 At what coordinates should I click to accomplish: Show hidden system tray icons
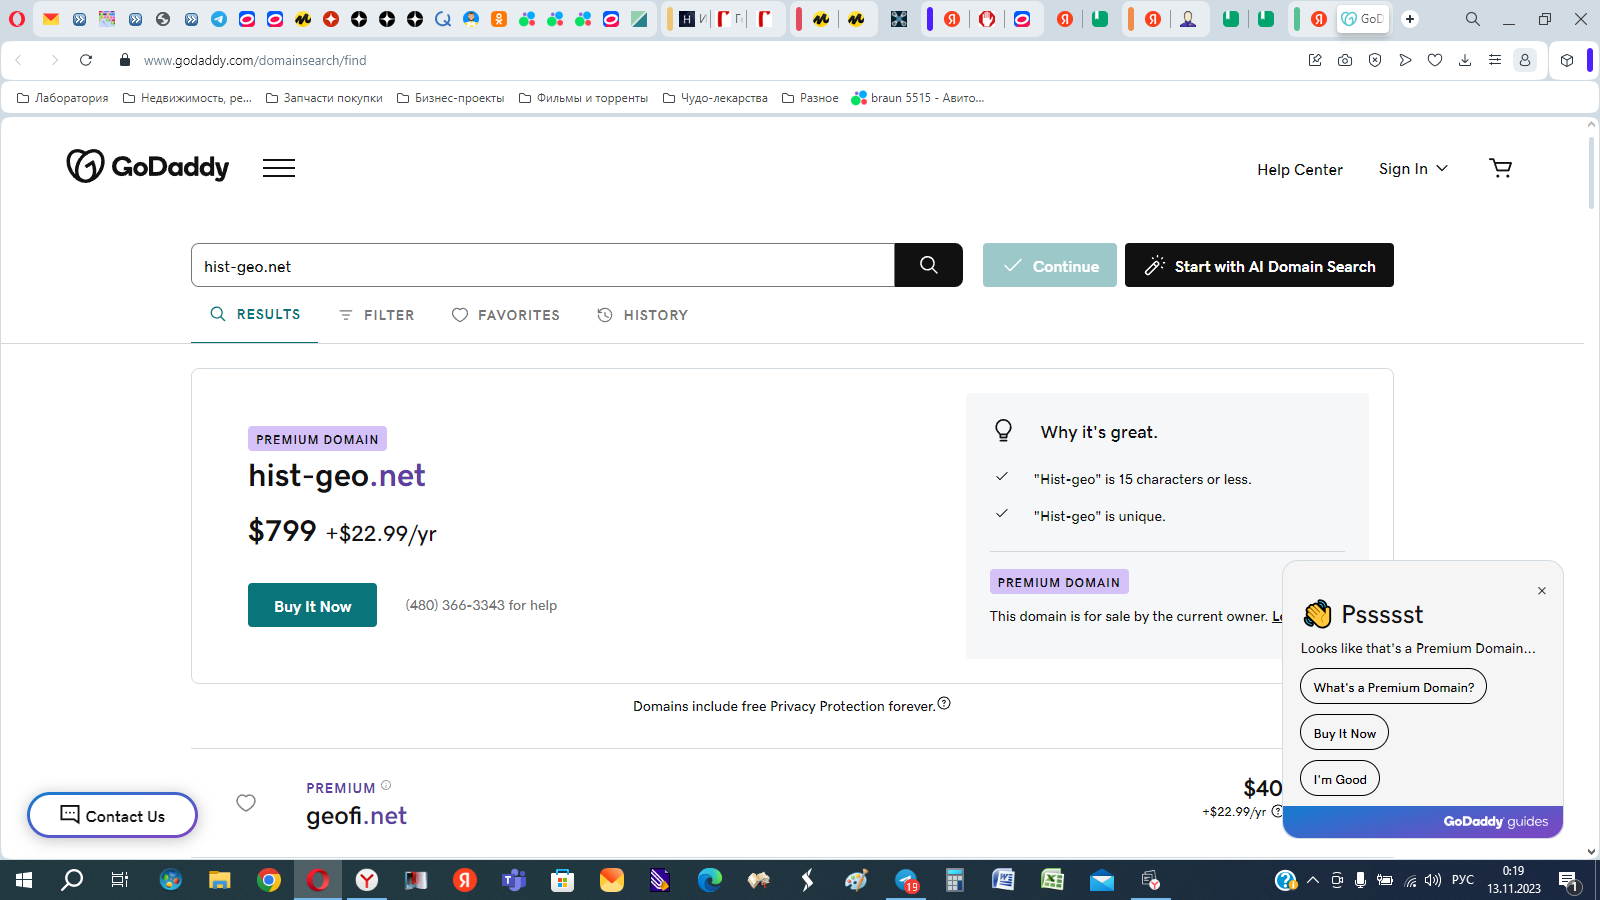coord(1312,880)
